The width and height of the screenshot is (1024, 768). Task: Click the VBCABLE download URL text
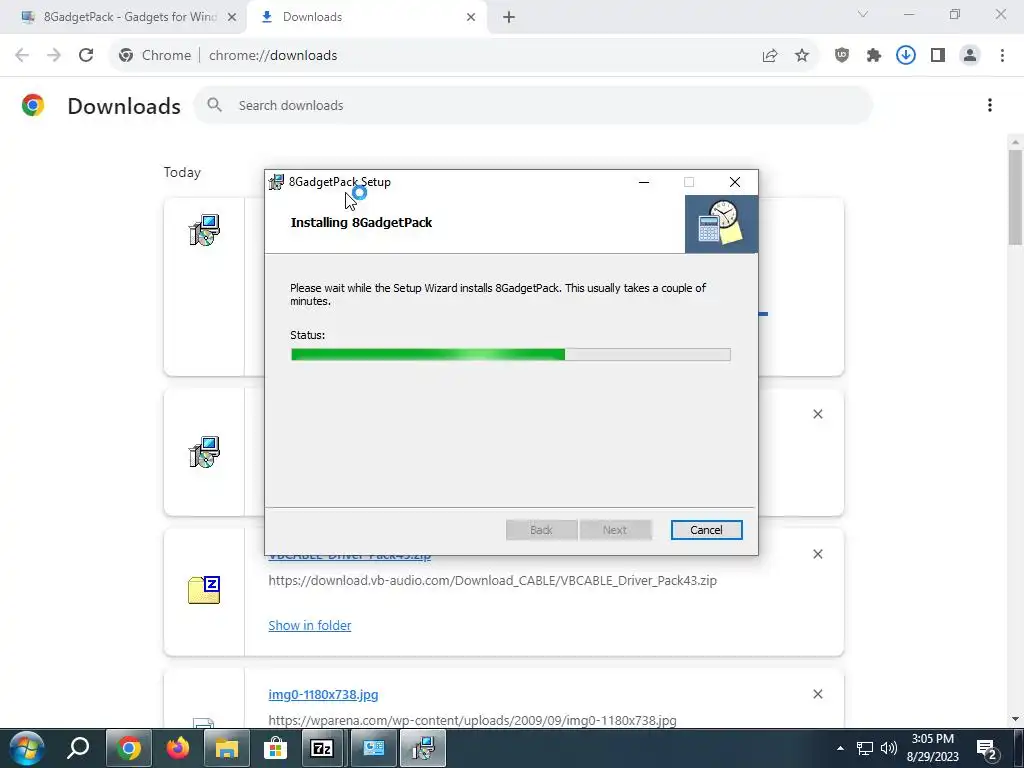(x=492, y=580)
